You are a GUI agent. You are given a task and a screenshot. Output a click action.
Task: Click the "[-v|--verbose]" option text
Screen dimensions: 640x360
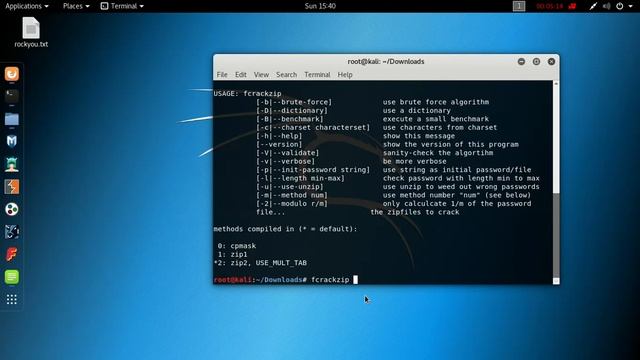point(286,161)
